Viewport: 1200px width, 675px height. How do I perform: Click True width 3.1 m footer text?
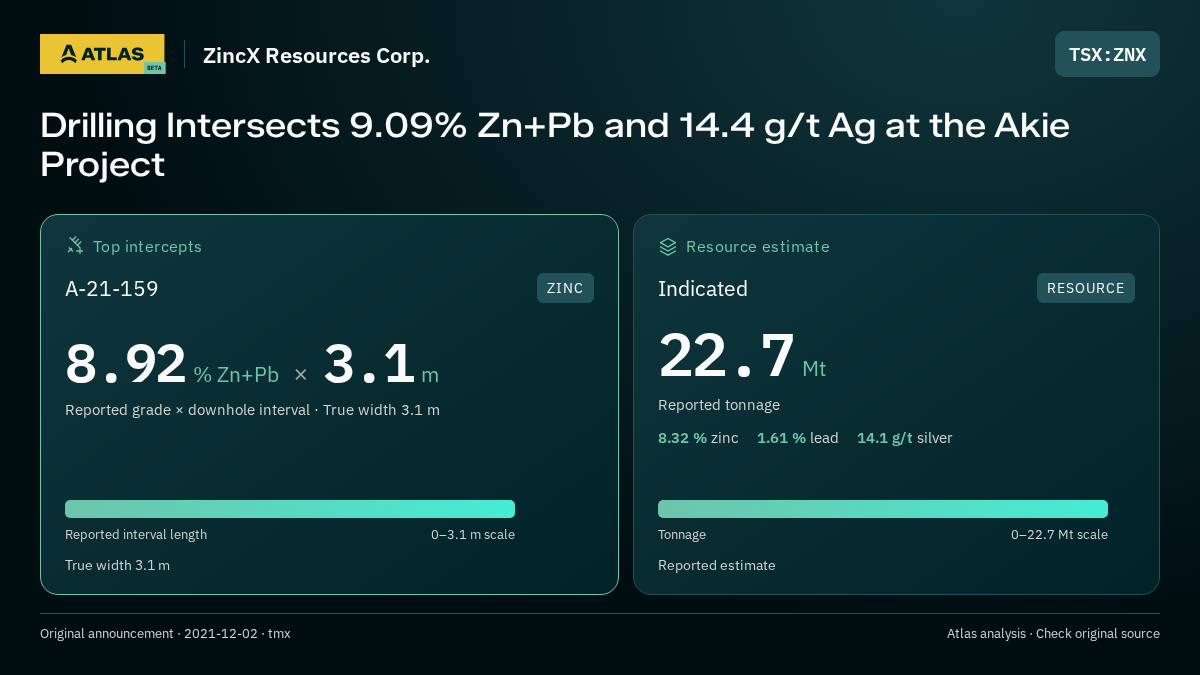tap(117, 565)
